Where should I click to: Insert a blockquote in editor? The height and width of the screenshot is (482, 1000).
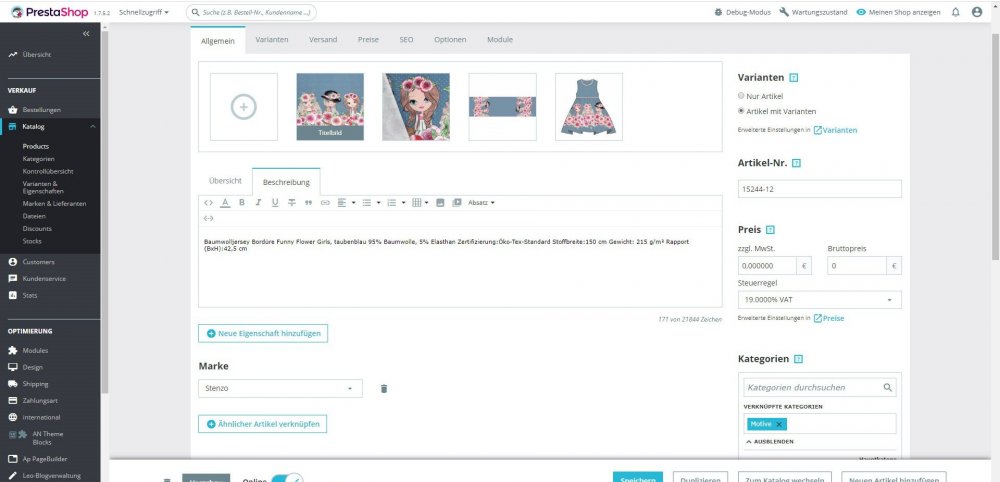point(308,203)
